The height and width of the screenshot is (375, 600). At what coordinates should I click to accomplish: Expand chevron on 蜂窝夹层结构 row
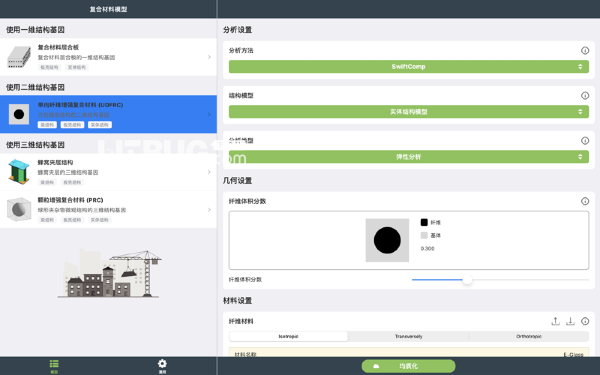pyautogui.click(x=209, y=172)
